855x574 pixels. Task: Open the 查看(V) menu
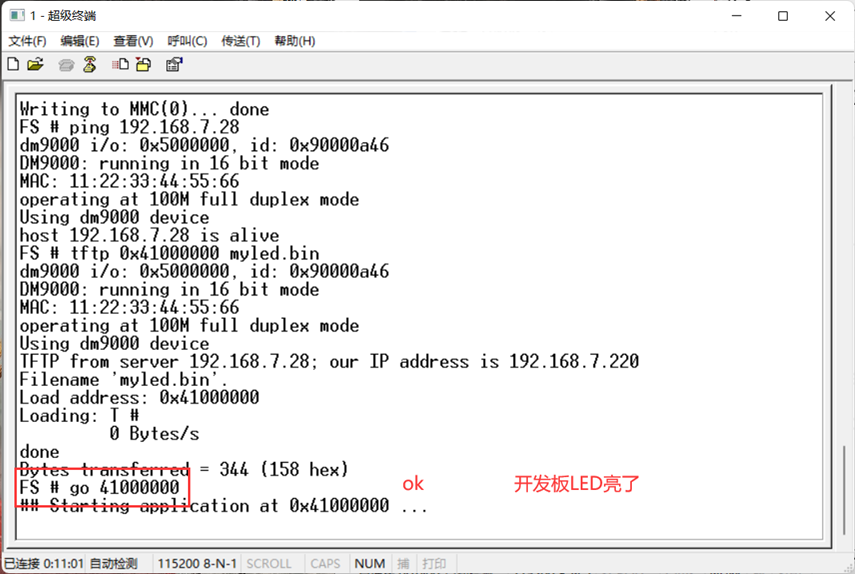click(133, 41)
